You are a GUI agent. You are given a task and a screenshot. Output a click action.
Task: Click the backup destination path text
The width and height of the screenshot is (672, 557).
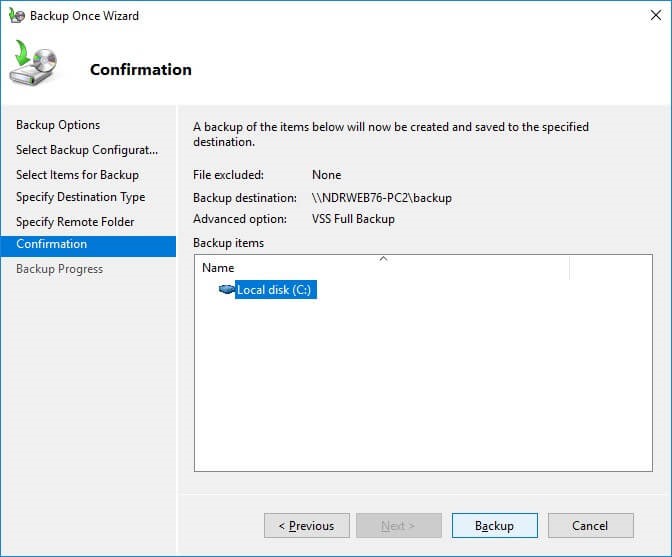[x=382, y=198]
